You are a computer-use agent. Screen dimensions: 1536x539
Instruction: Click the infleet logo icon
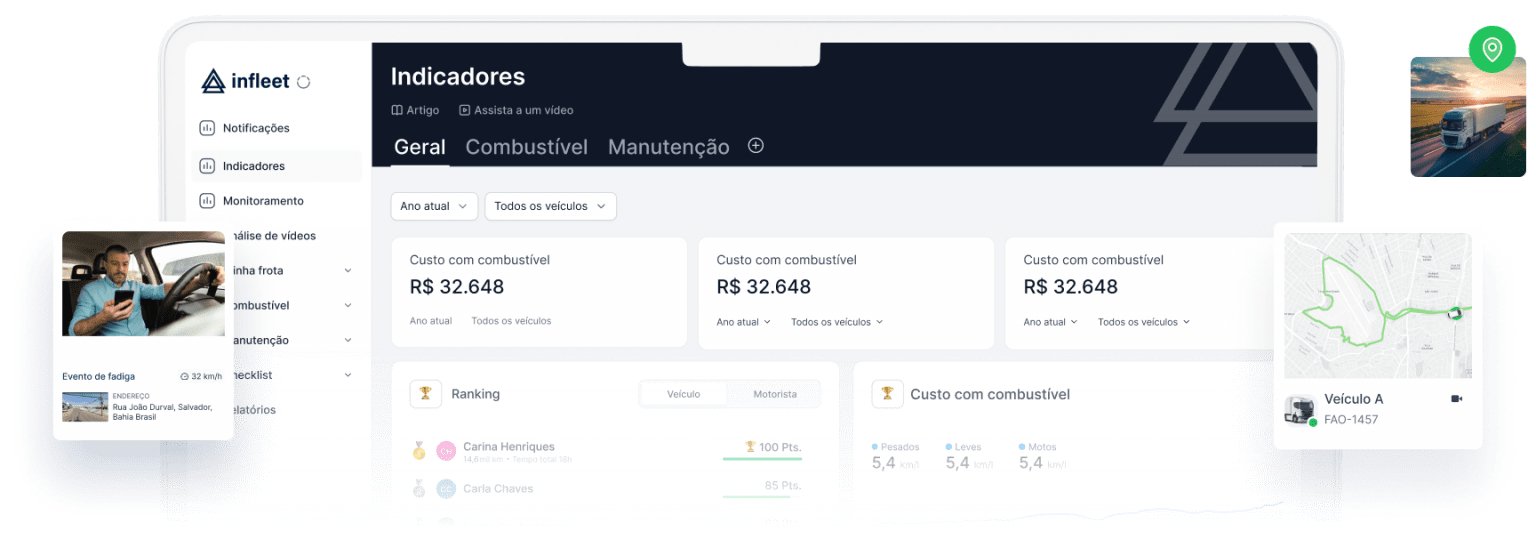click(x=213, y=81)
